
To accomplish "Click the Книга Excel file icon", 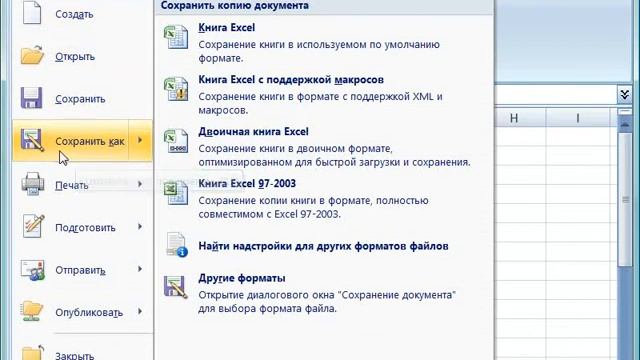I will pos(176,37).
